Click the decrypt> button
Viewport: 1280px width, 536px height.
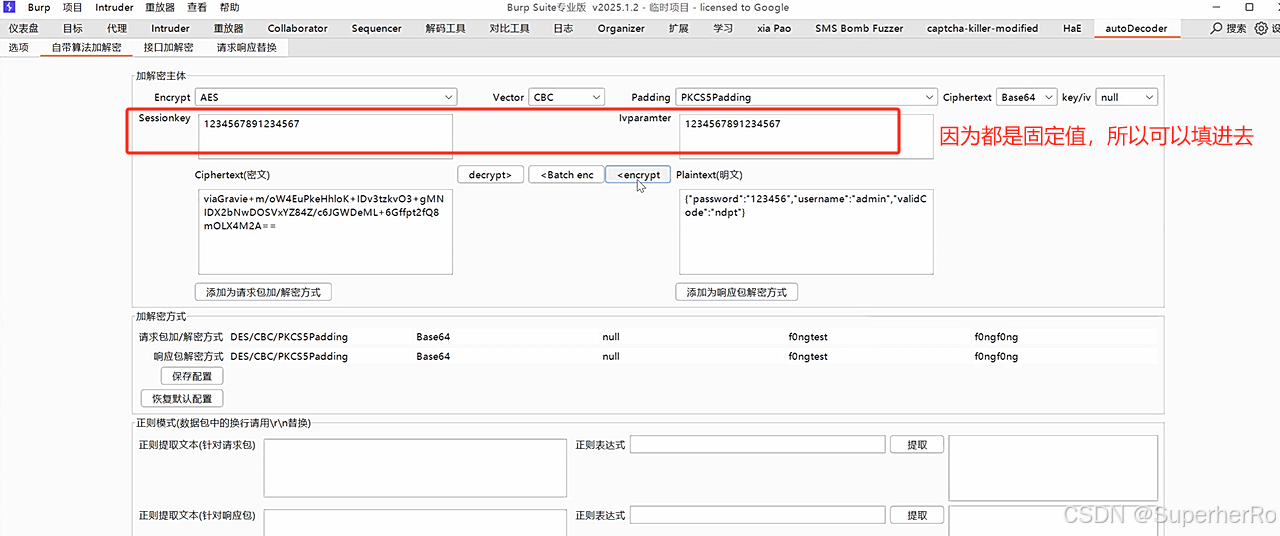click(490, 175)
